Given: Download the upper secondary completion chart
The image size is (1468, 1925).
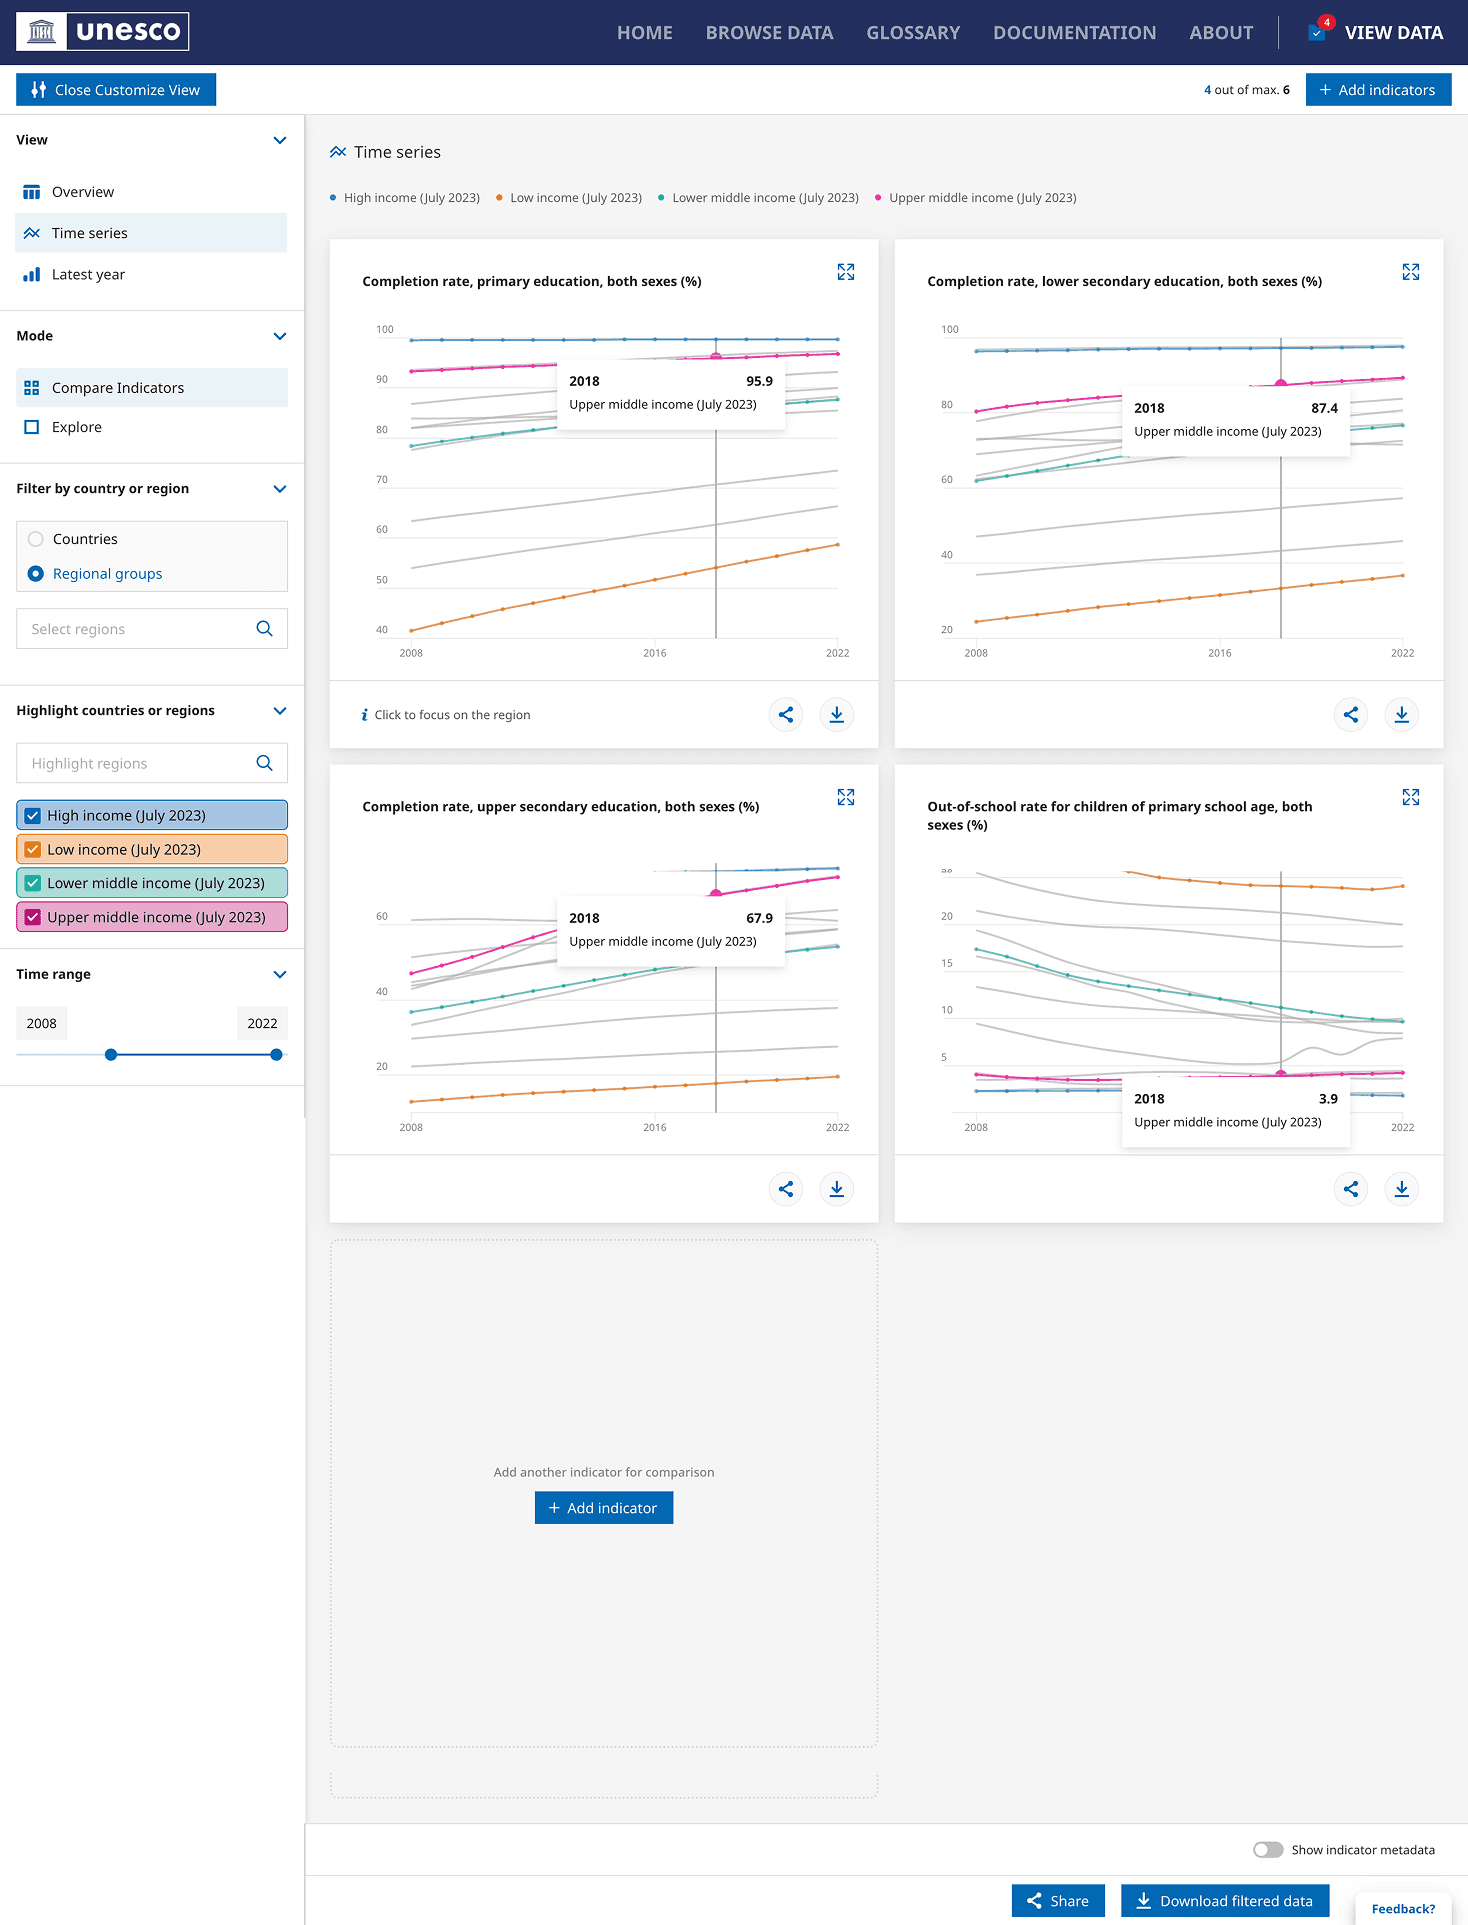Looking at the screenshot, I should point(836,1189).
